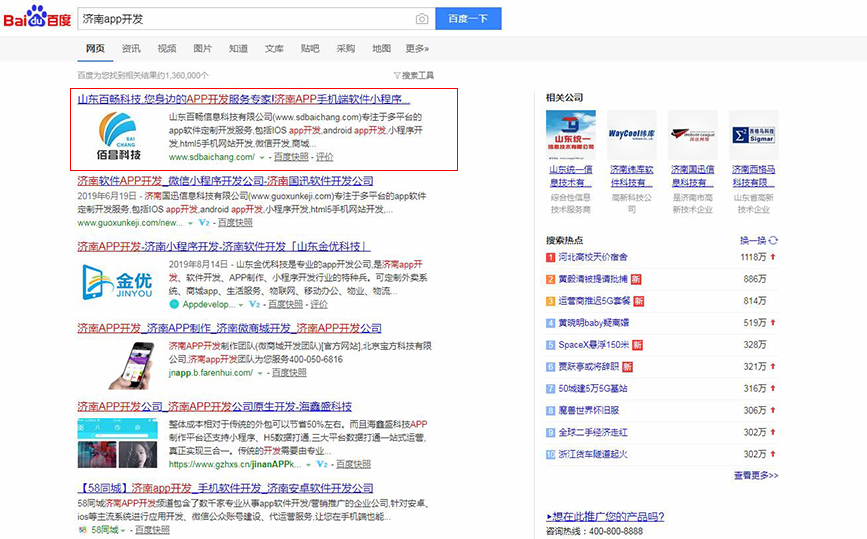Image resolution: width=867 pixels, height=539 pixels.
Task: Open hot search 50城建5万5G基站
Action: 593,388
